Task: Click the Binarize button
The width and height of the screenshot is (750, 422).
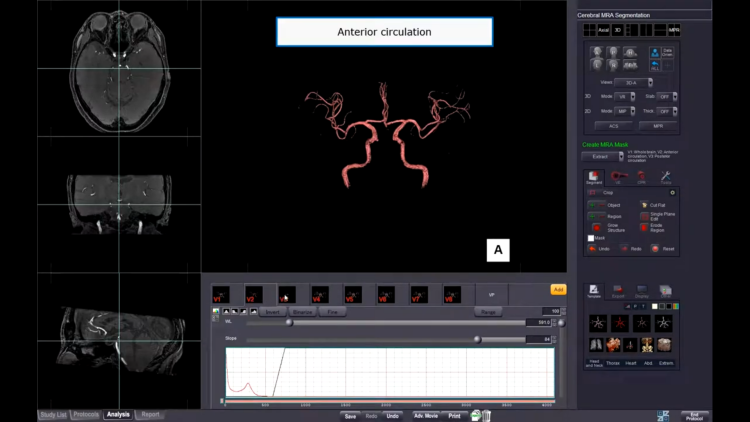Action: pyautogui.click(x=302, y=312)
